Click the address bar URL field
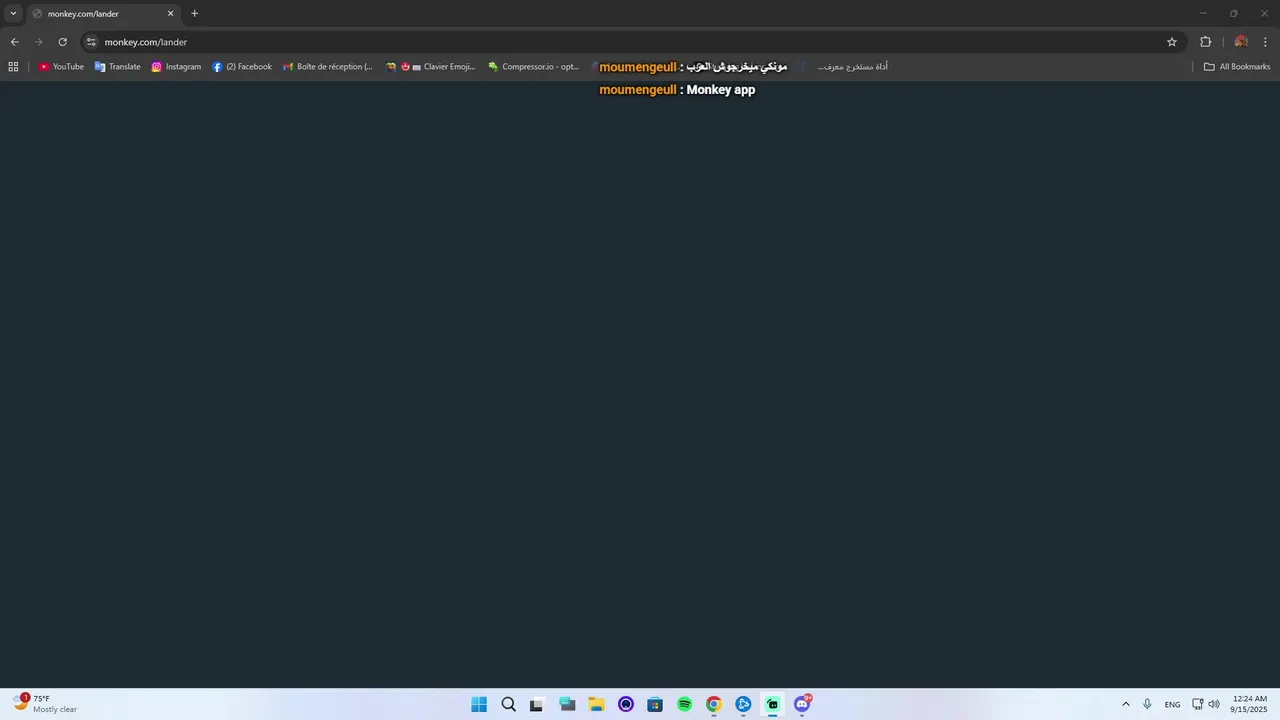 (x=630, y=42)
